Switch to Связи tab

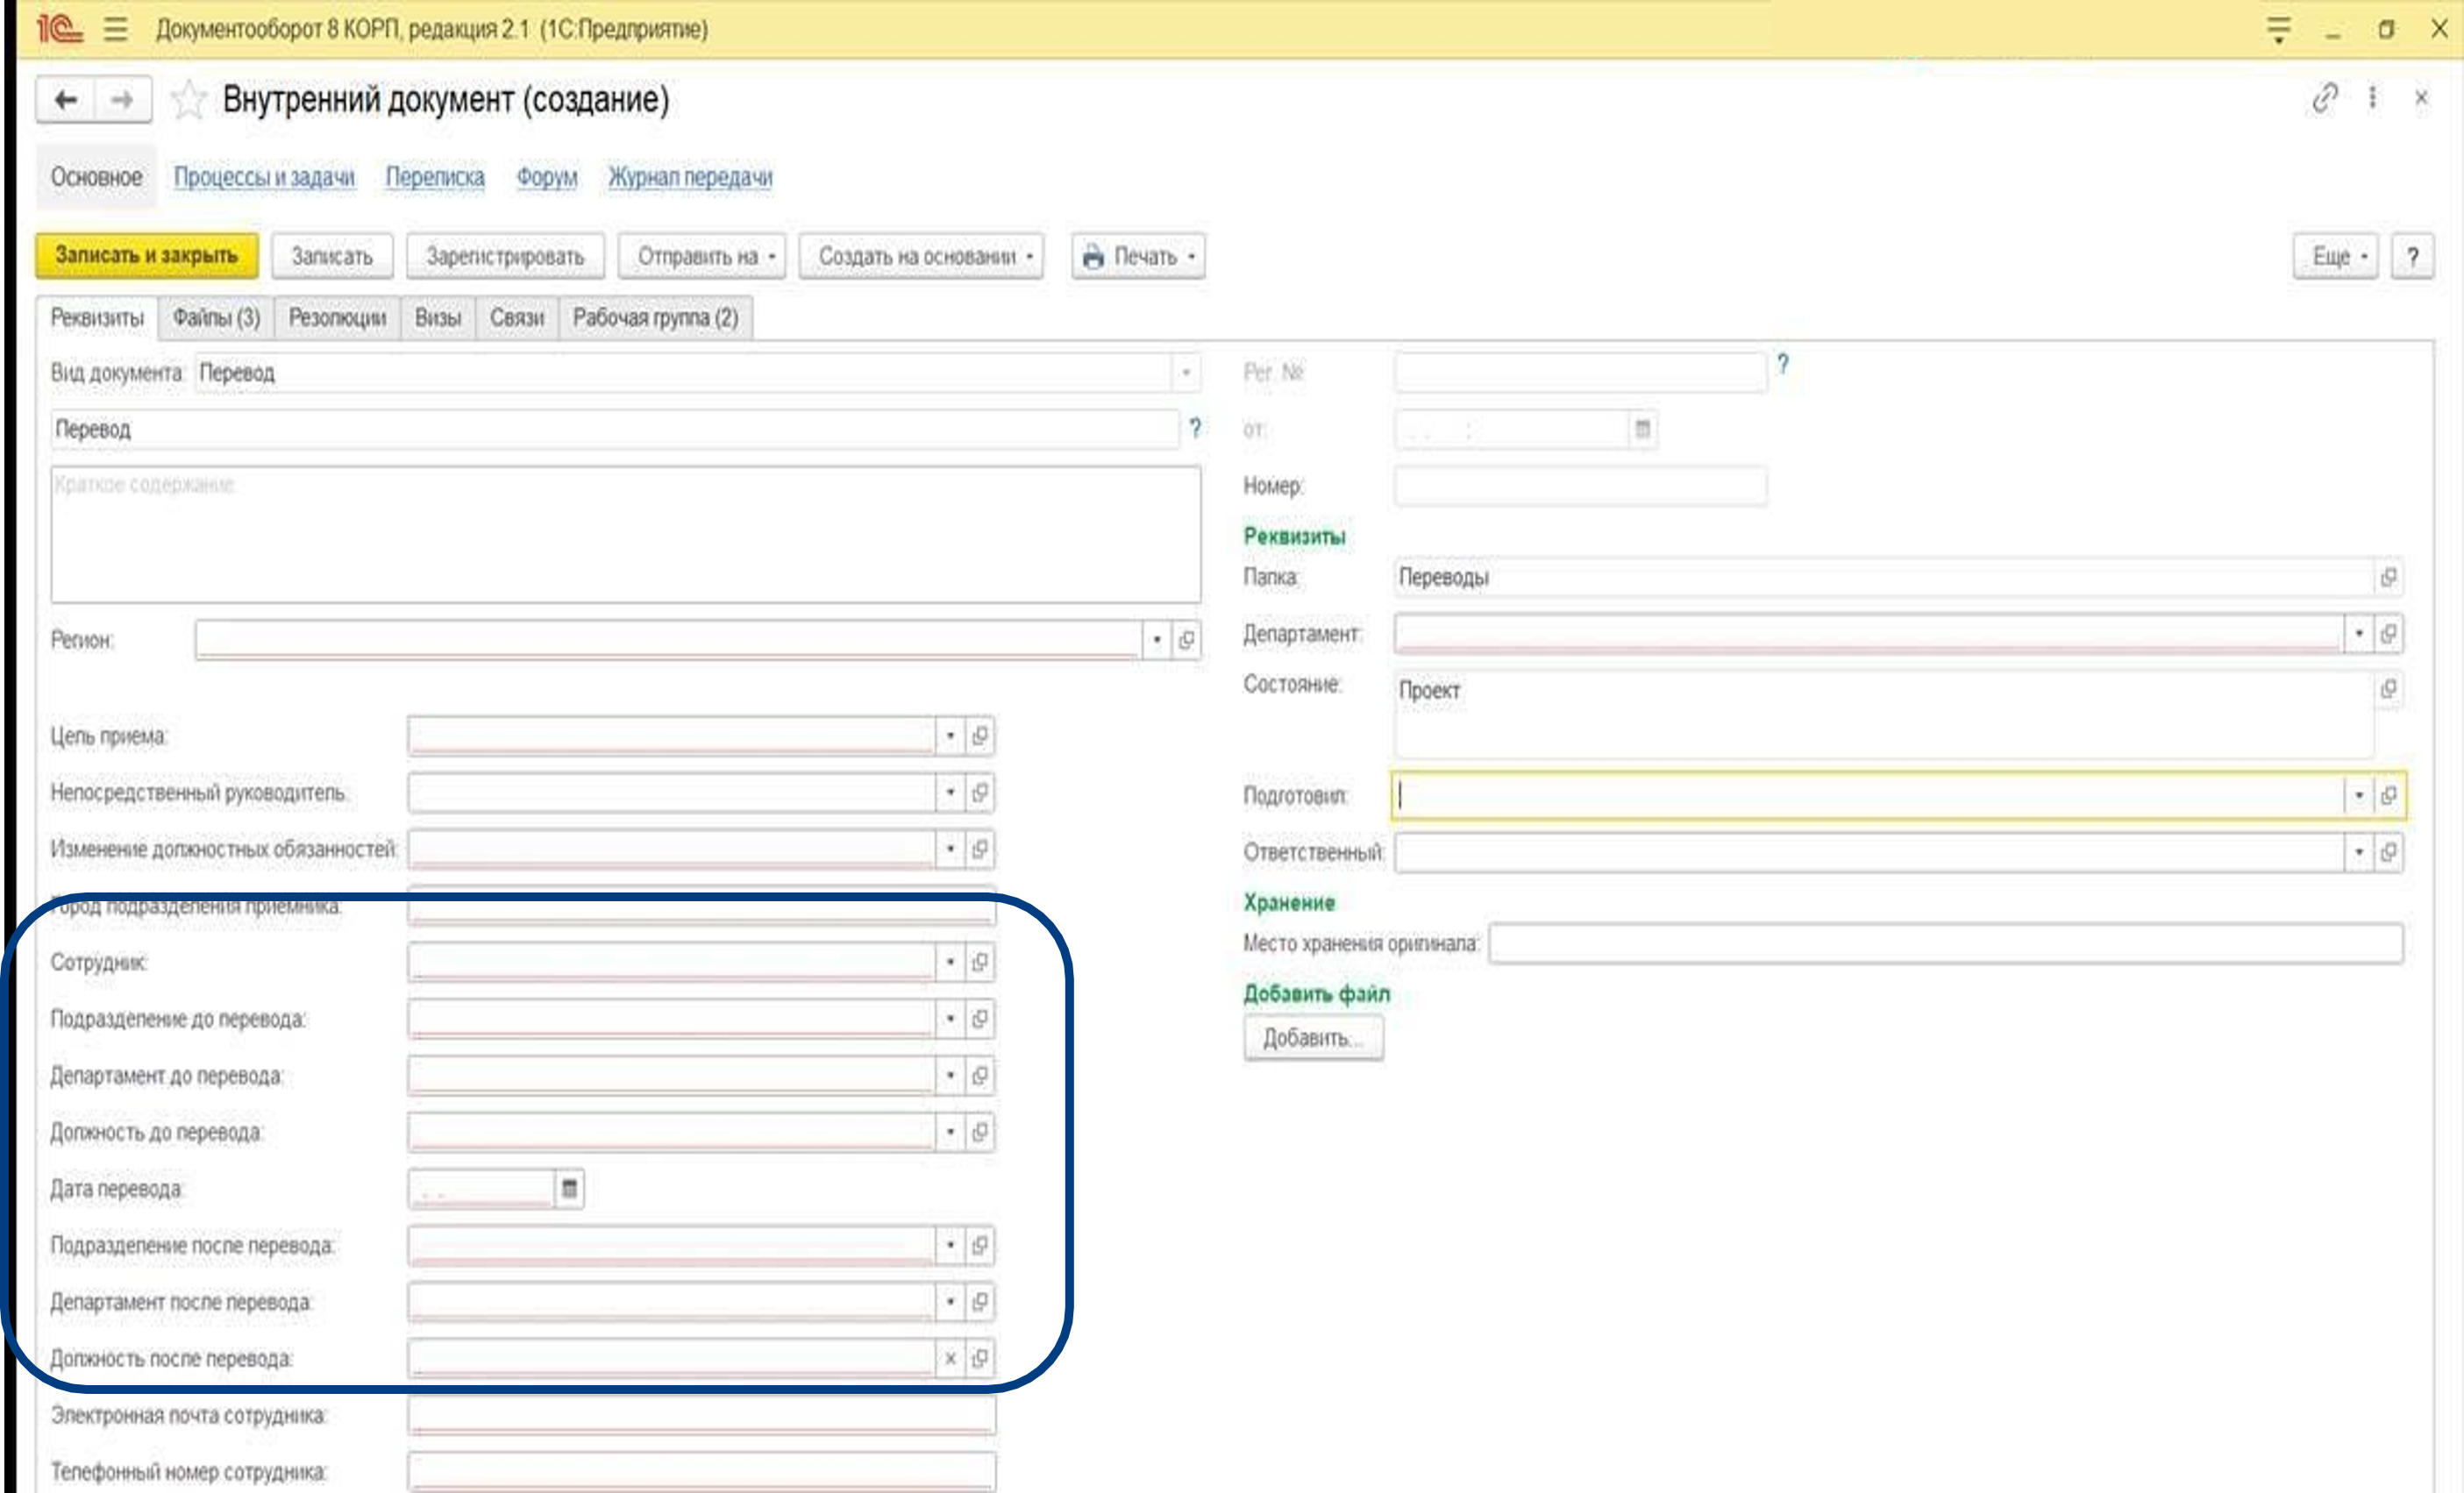(517, 318)
